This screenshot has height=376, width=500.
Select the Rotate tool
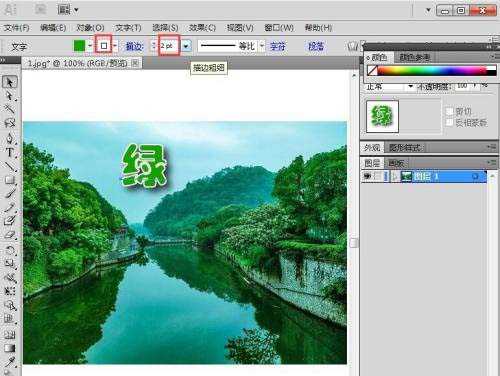click(10, 250)
